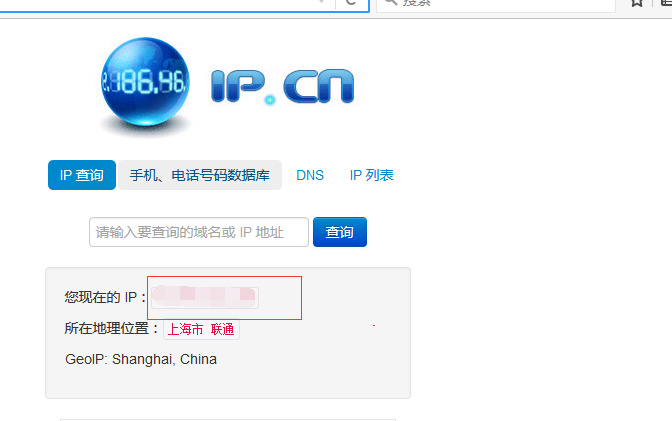Switch to 手机、电话号码数据库 tab
The height and width of the screenshot is (421, 672).
(x=200, y=175)
